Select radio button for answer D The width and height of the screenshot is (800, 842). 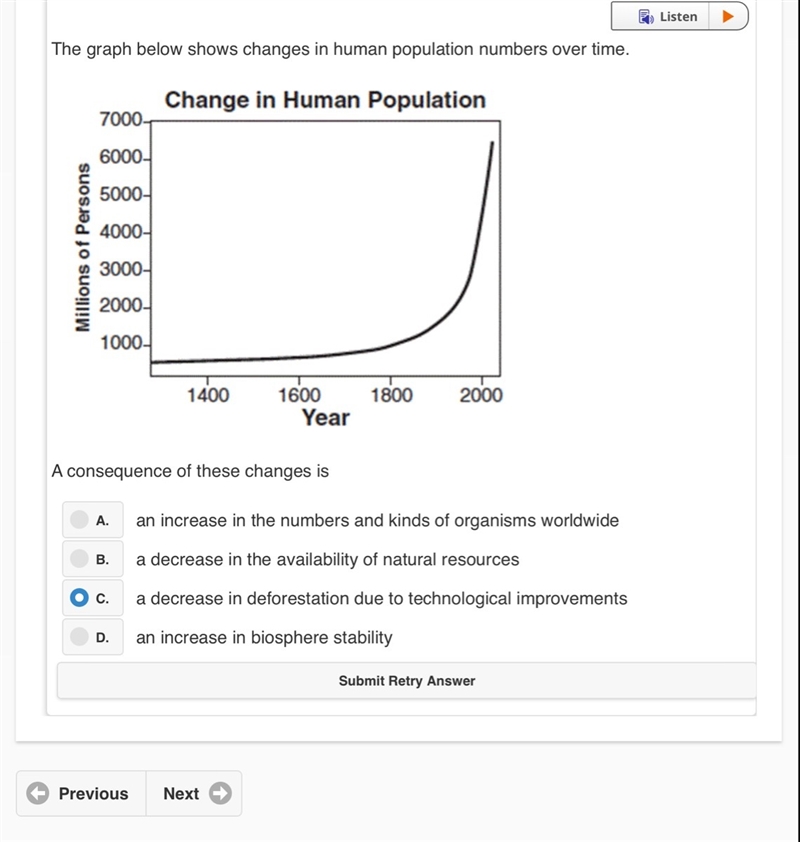click(x=79, y=637)
